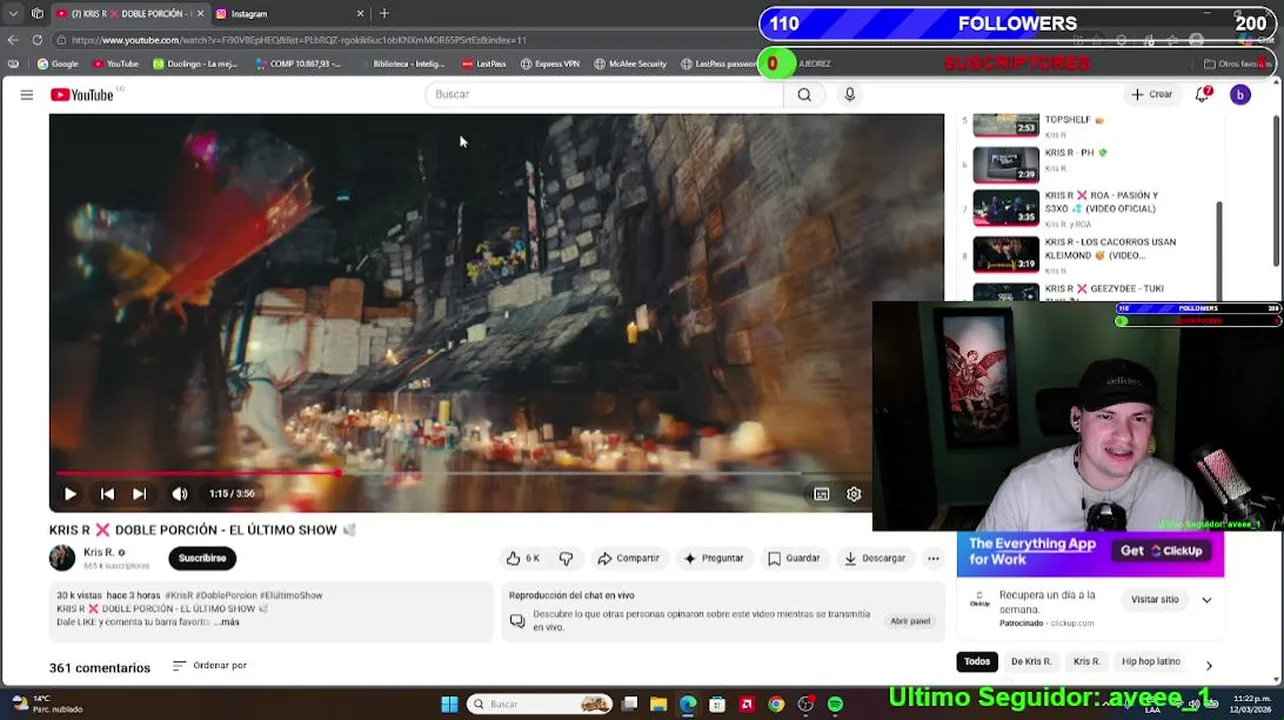Open the Windows Start menu

click(x=449, y=704)
